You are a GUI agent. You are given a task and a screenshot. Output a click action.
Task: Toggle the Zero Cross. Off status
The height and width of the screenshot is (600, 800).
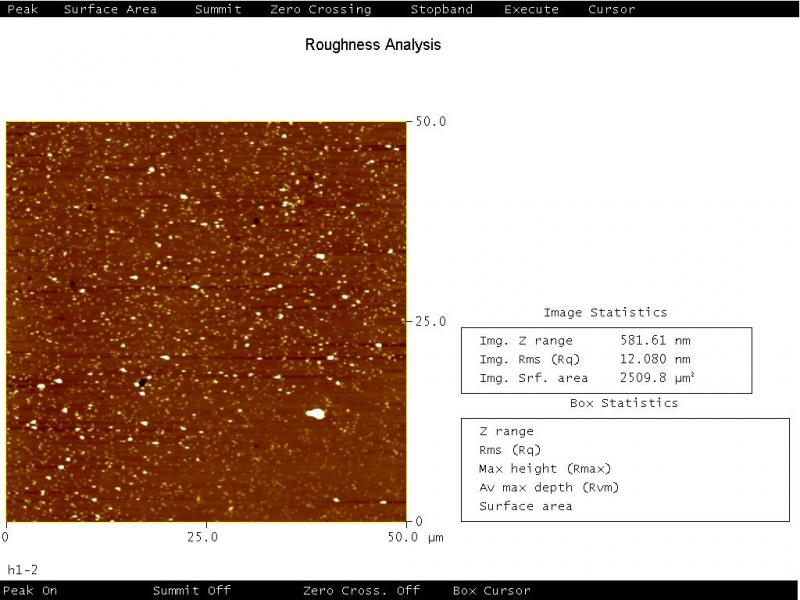pyautogui.click(x=361, y=591)
